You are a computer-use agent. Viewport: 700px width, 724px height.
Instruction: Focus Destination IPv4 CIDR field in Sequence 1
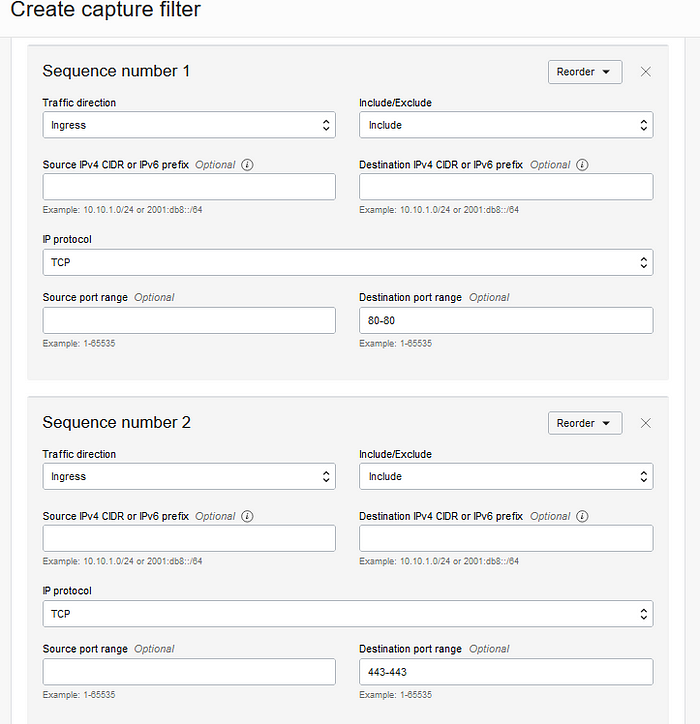(x=506, y=187)
